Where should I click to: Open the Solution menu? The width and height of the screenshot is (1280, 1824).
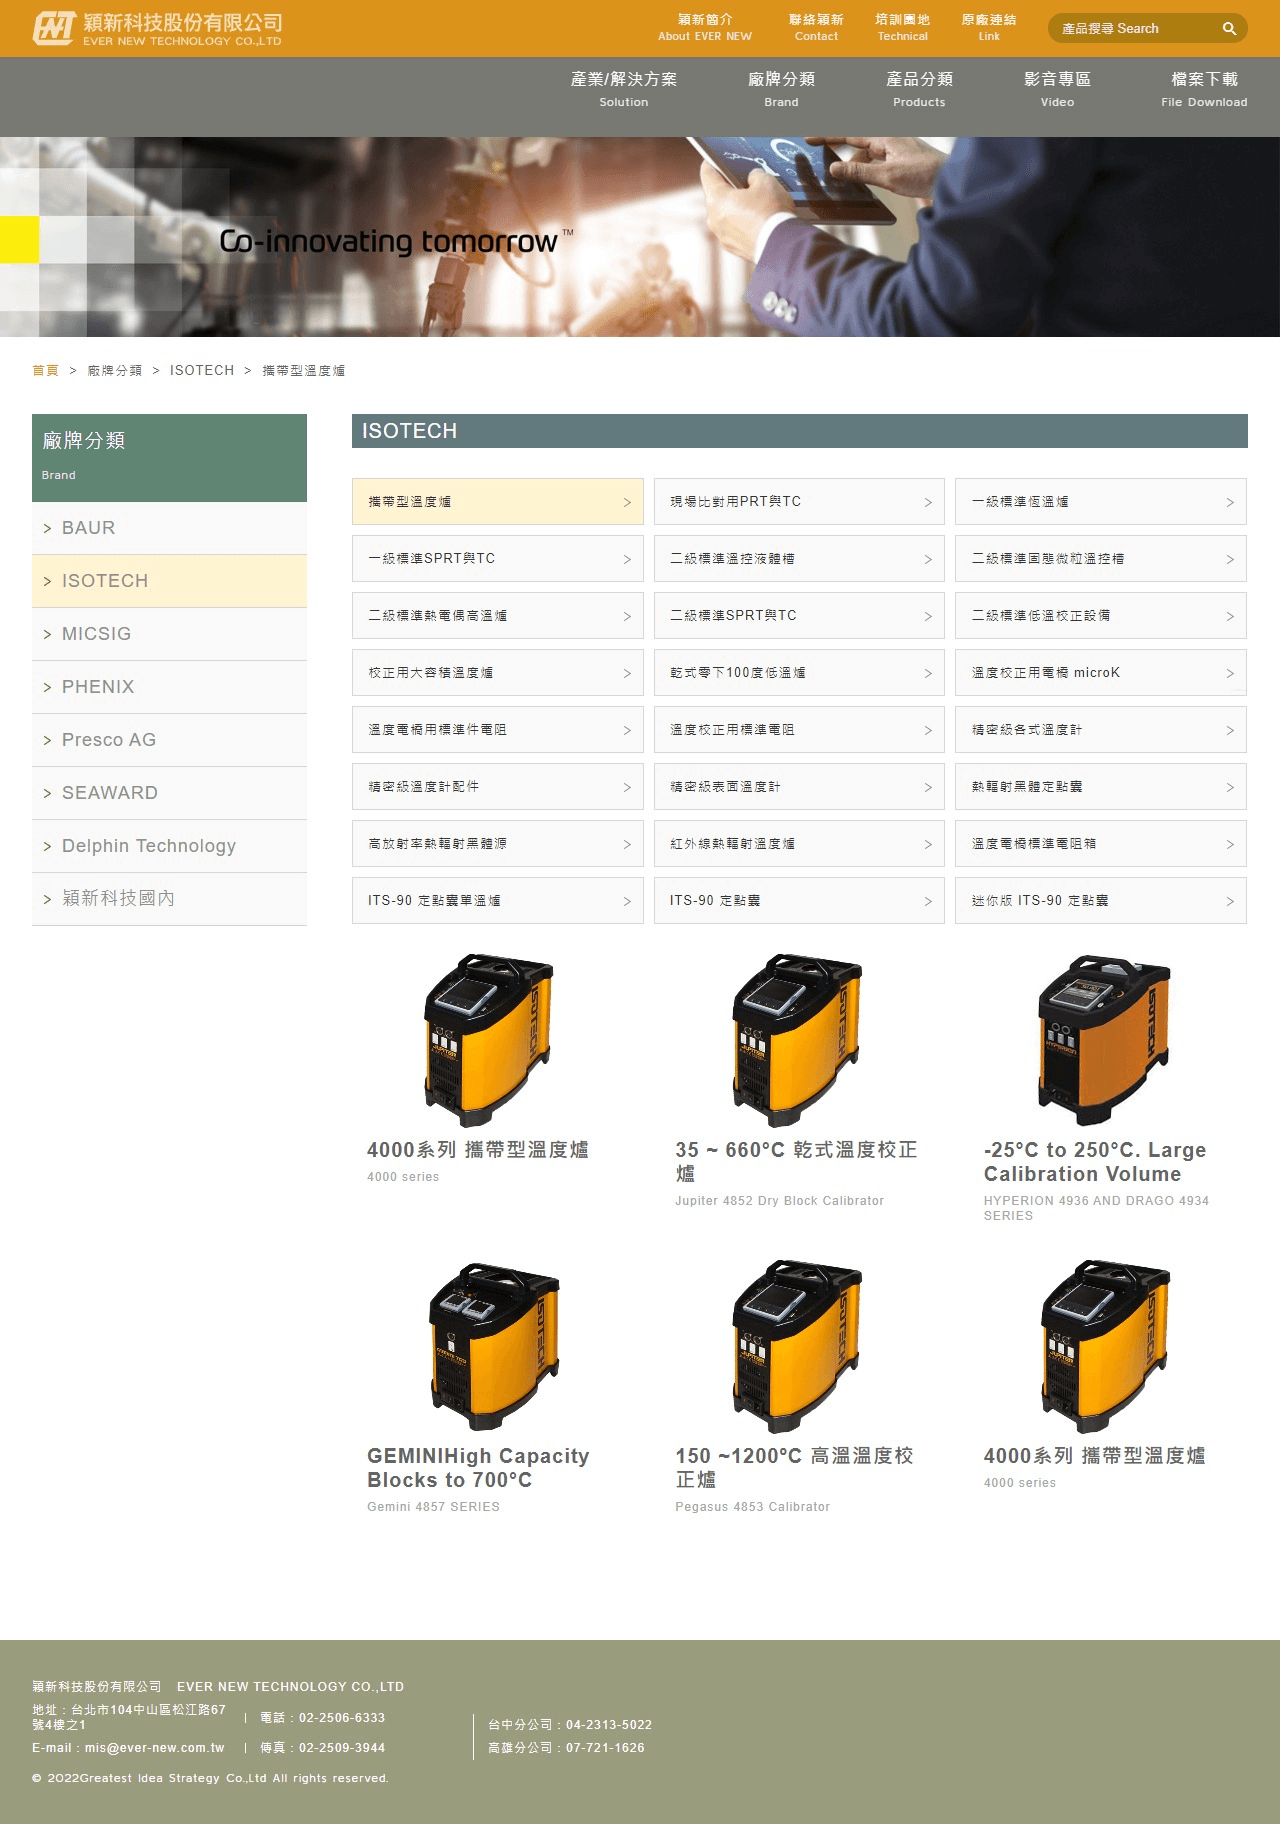click(624, 89)
